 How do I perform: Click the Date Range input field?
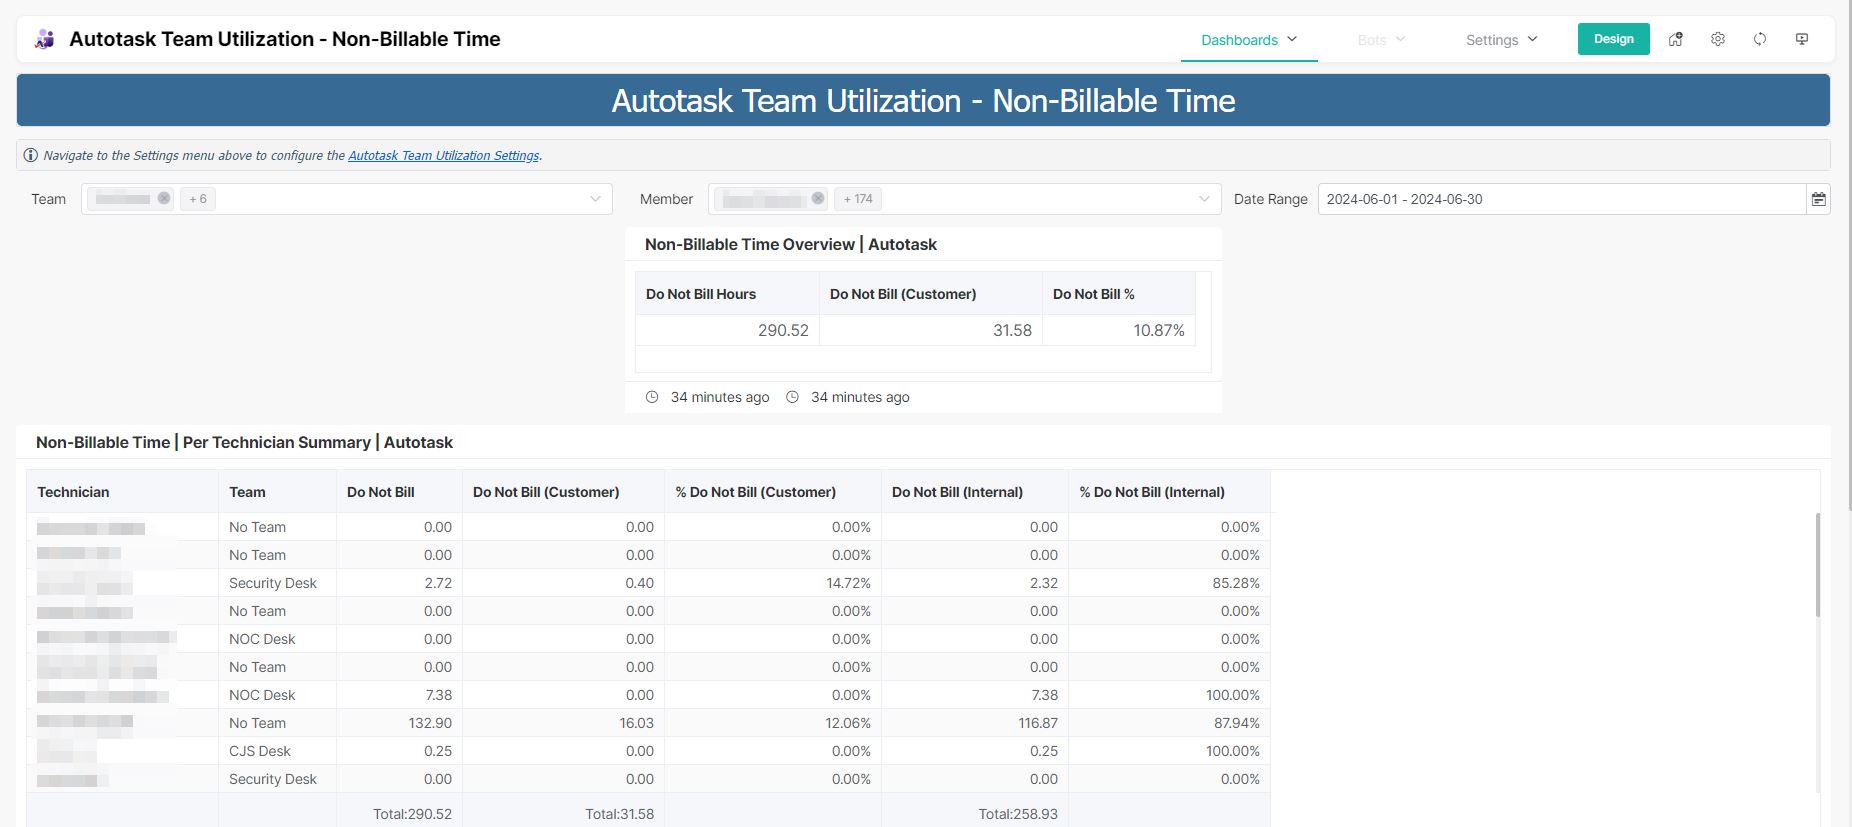(1561, 199)
